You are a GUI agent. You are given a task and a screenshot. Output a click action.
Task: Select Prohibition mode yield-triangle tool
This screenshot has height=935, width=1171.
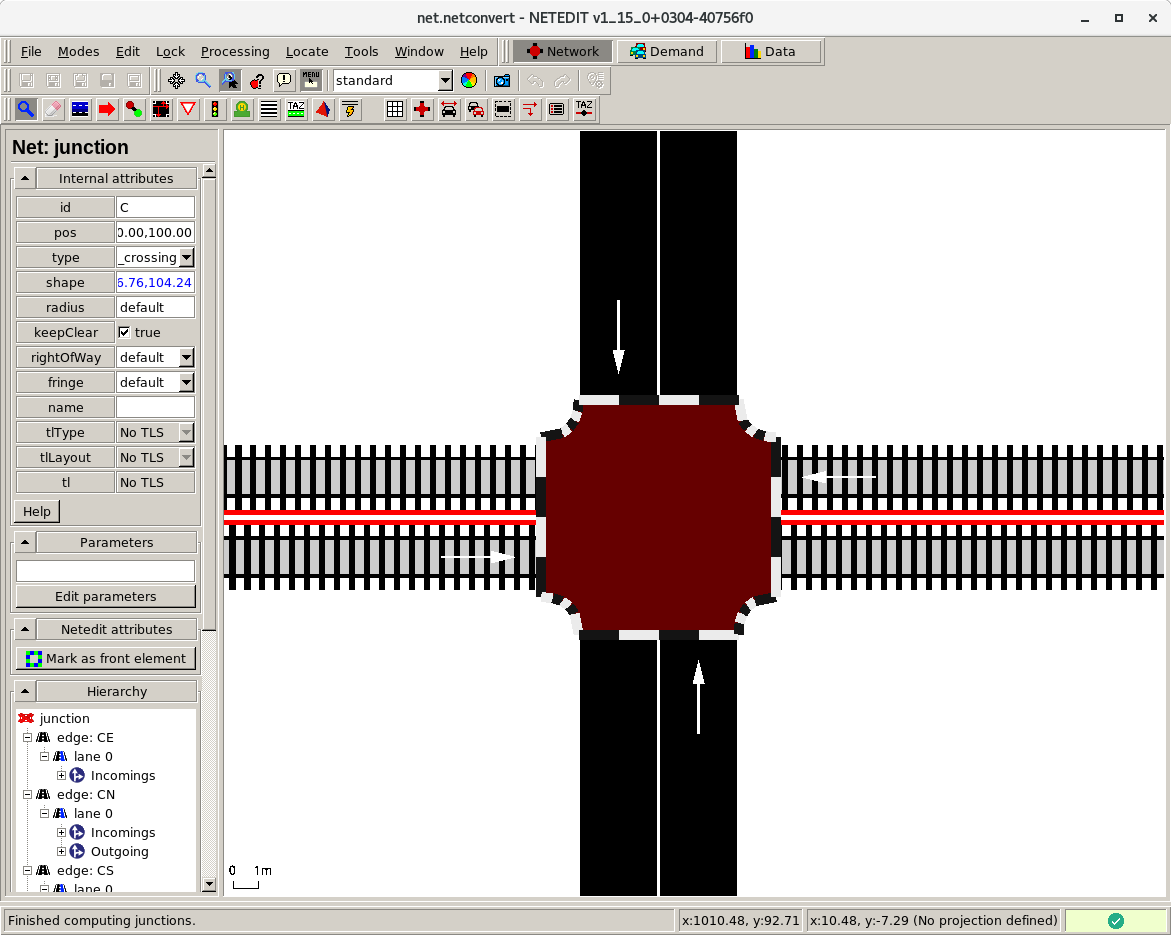(188, 110)
